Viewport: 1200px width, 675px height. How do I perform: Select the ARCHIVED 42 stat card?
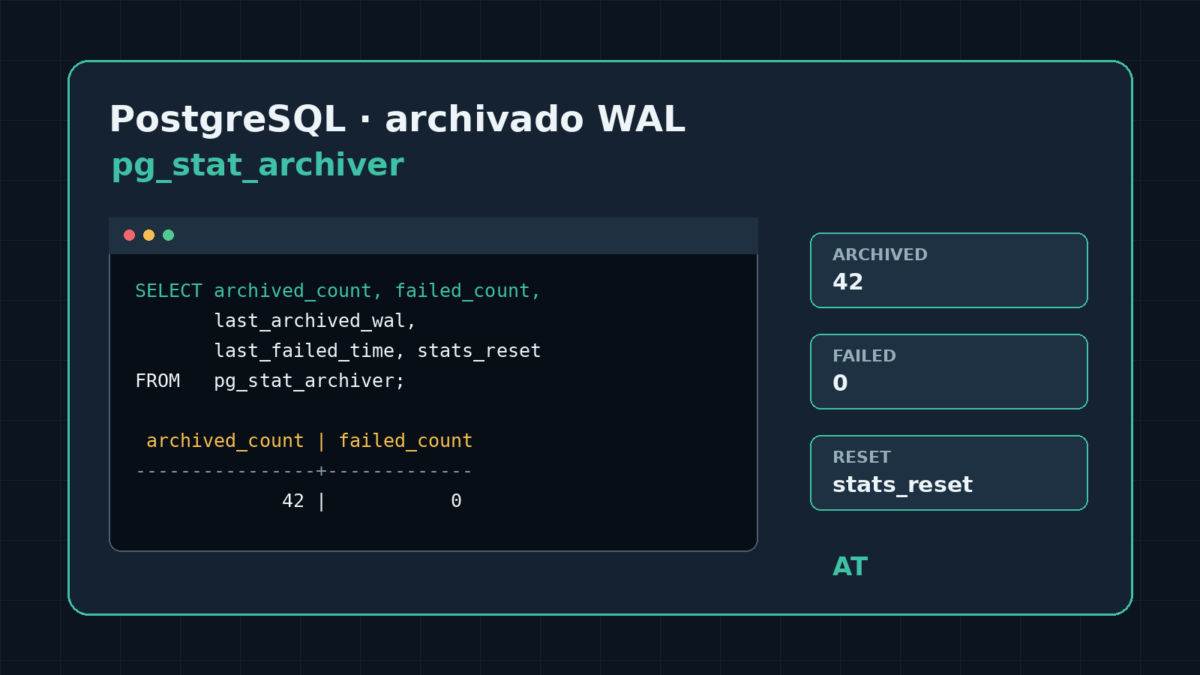tap(948, 270)
